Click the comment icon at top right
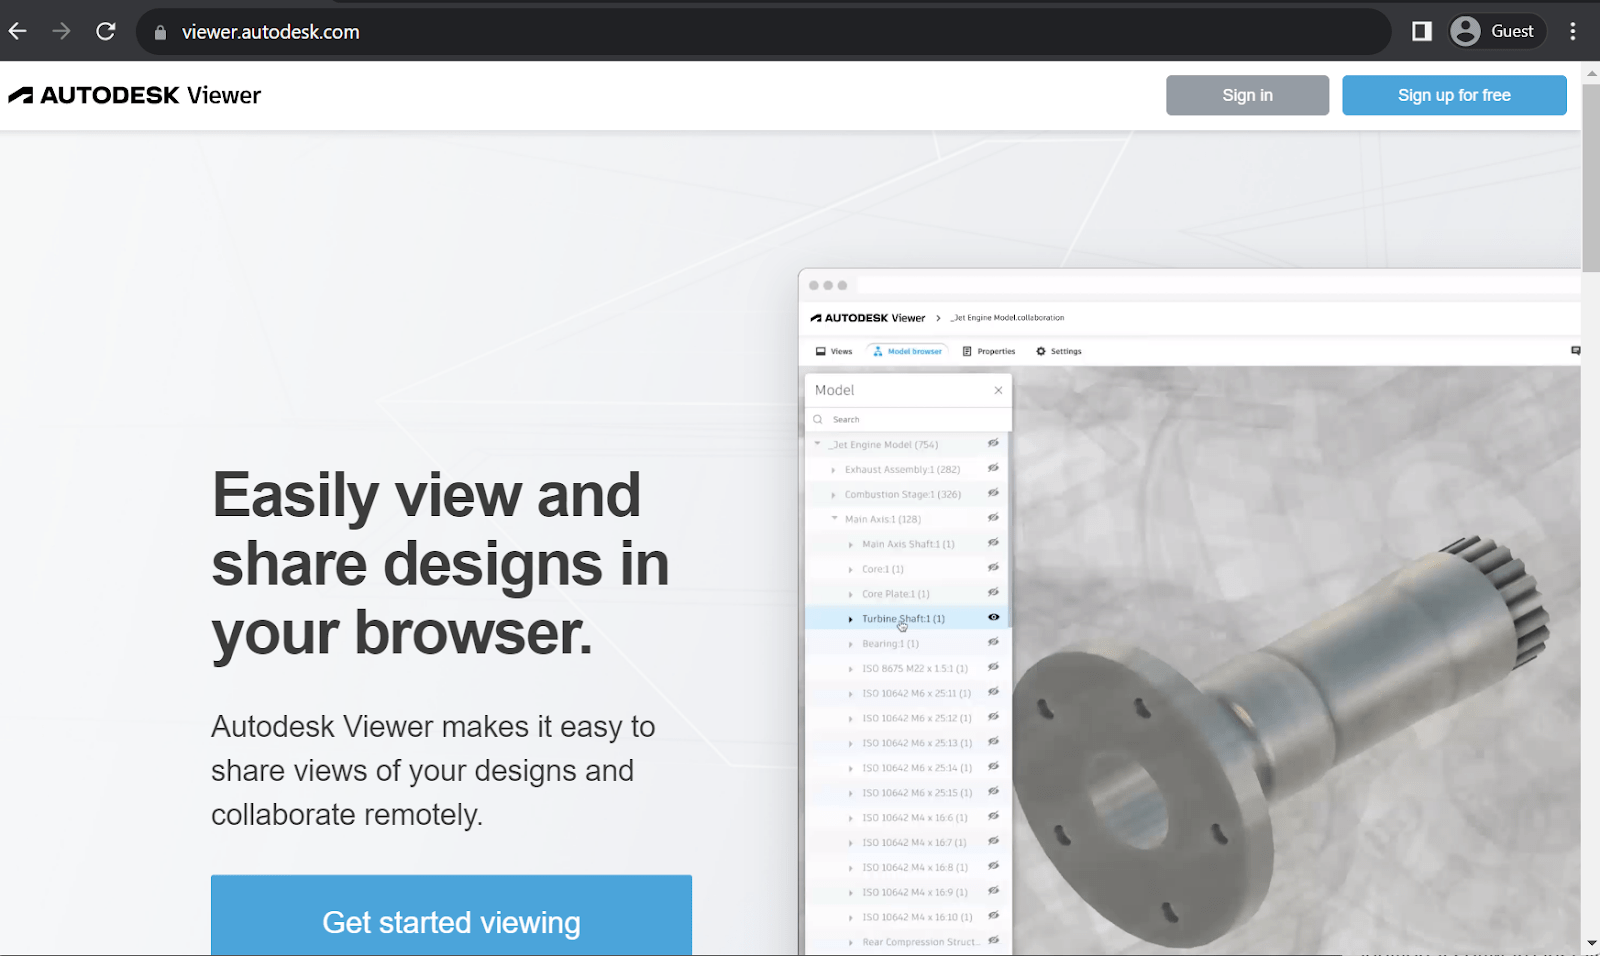Viewport: 1600px width, 956px height. [1576, 350]
